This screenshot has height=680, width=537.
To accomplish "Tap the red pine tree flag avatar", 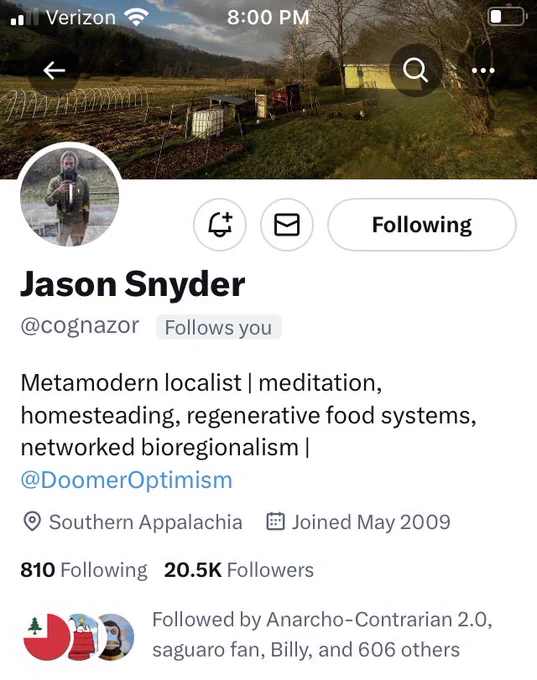I will coord(46,637).
